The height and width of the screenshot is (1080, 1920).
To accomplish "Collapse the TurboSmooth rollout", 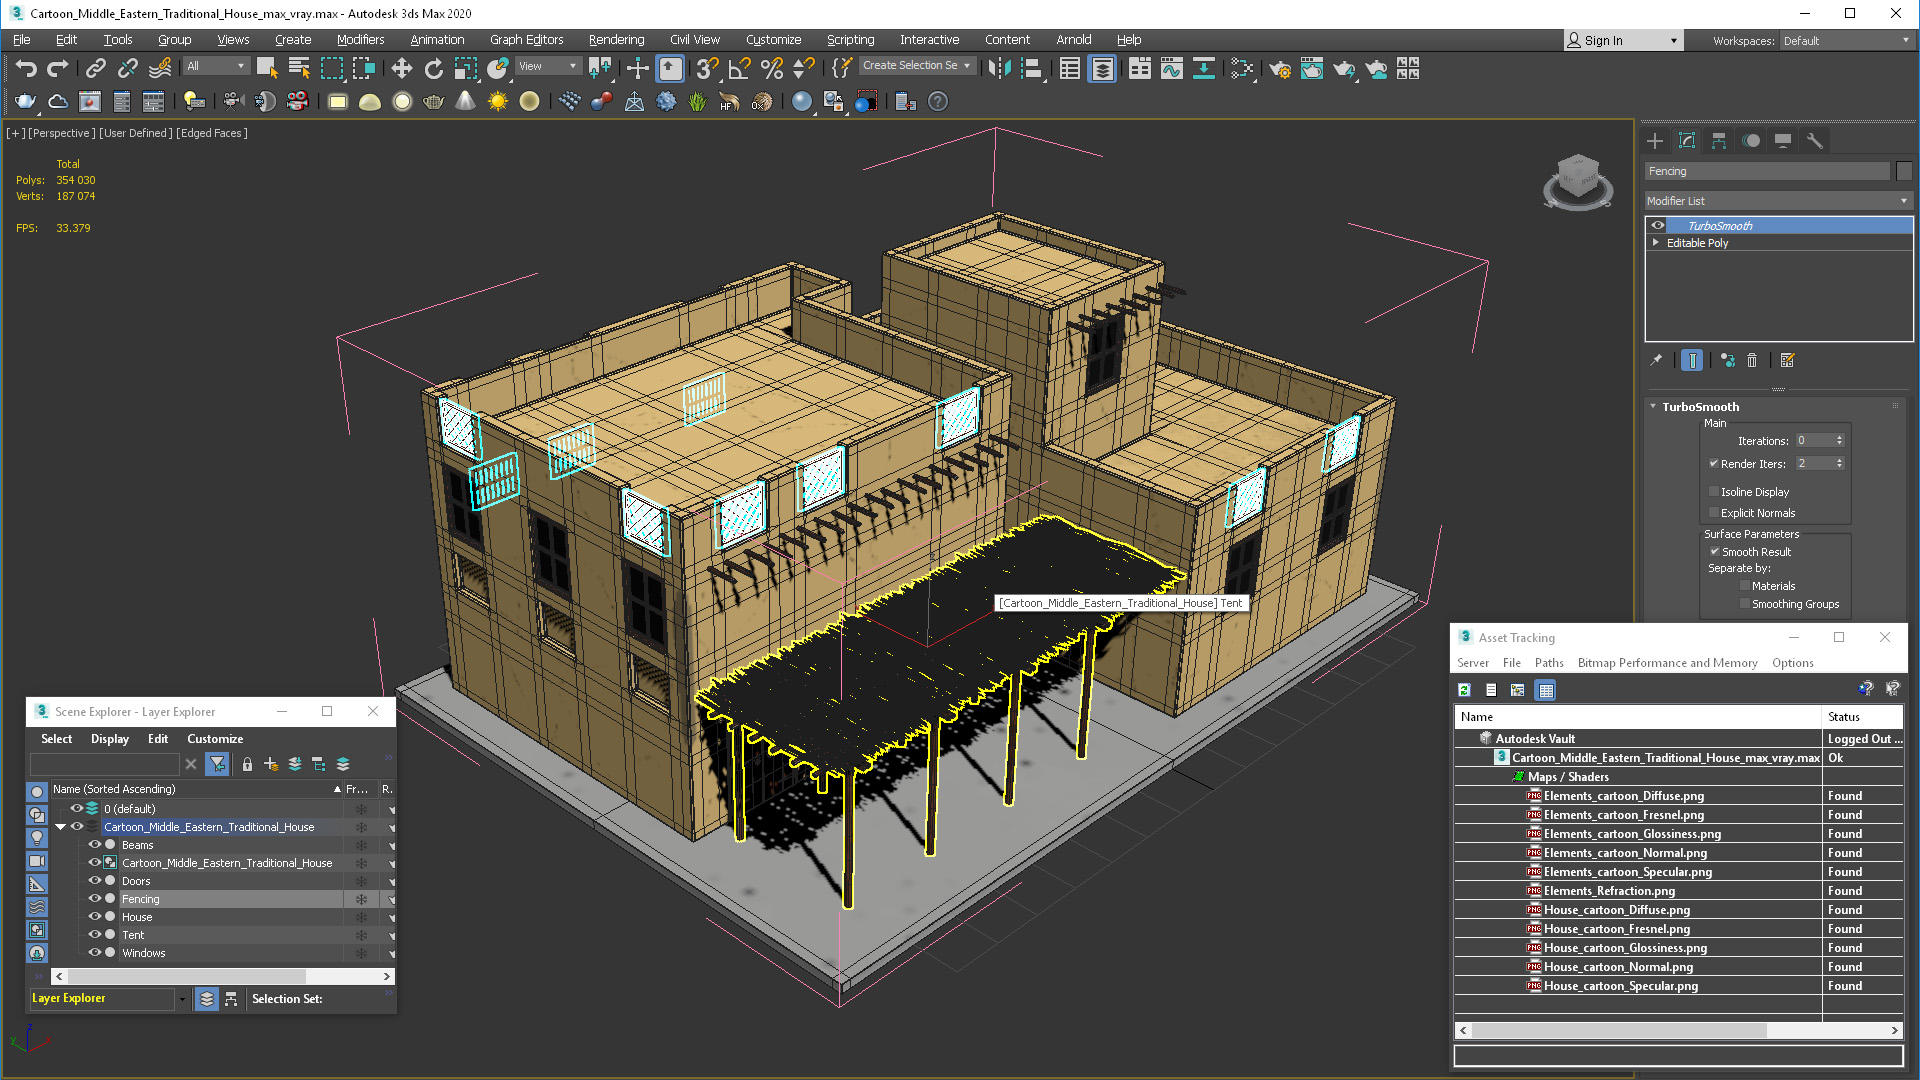I will click(x=1653, y=406).
